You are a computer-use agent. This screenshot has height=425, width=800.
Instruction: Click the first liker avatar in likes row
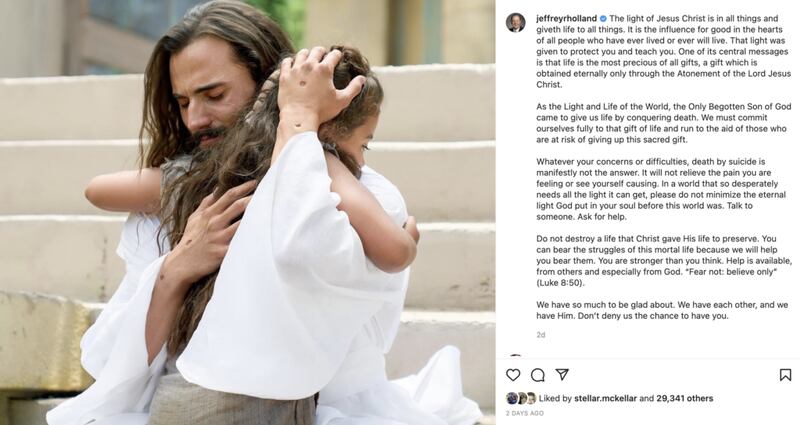(512, 398)
